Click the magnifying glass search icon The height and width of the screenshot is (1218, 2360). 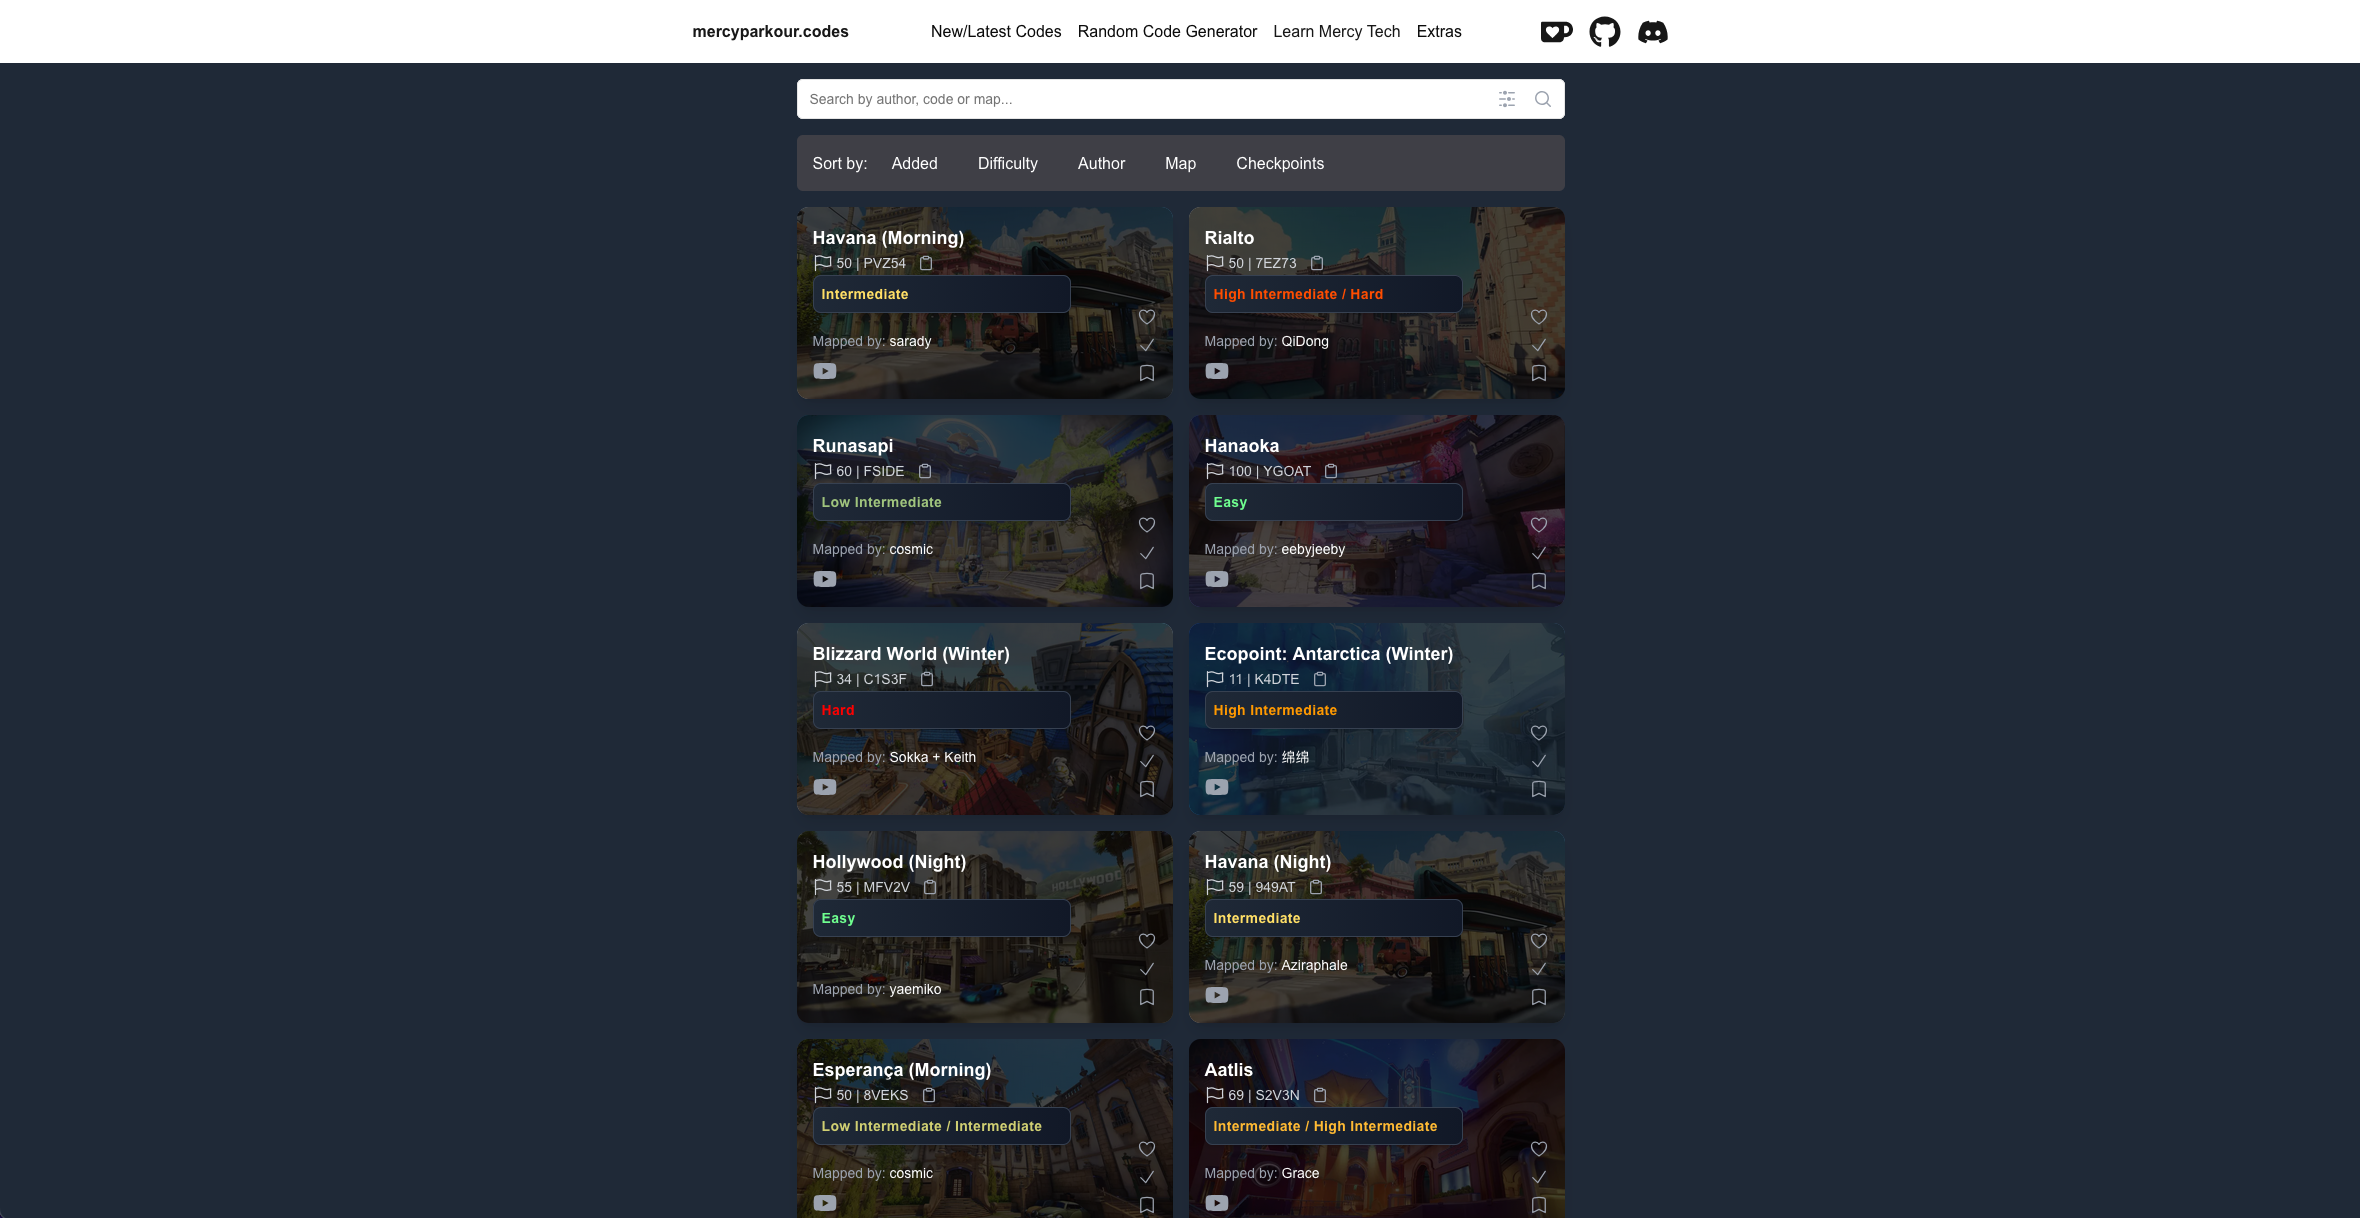pyautogui.click(x=1542, y=99)
